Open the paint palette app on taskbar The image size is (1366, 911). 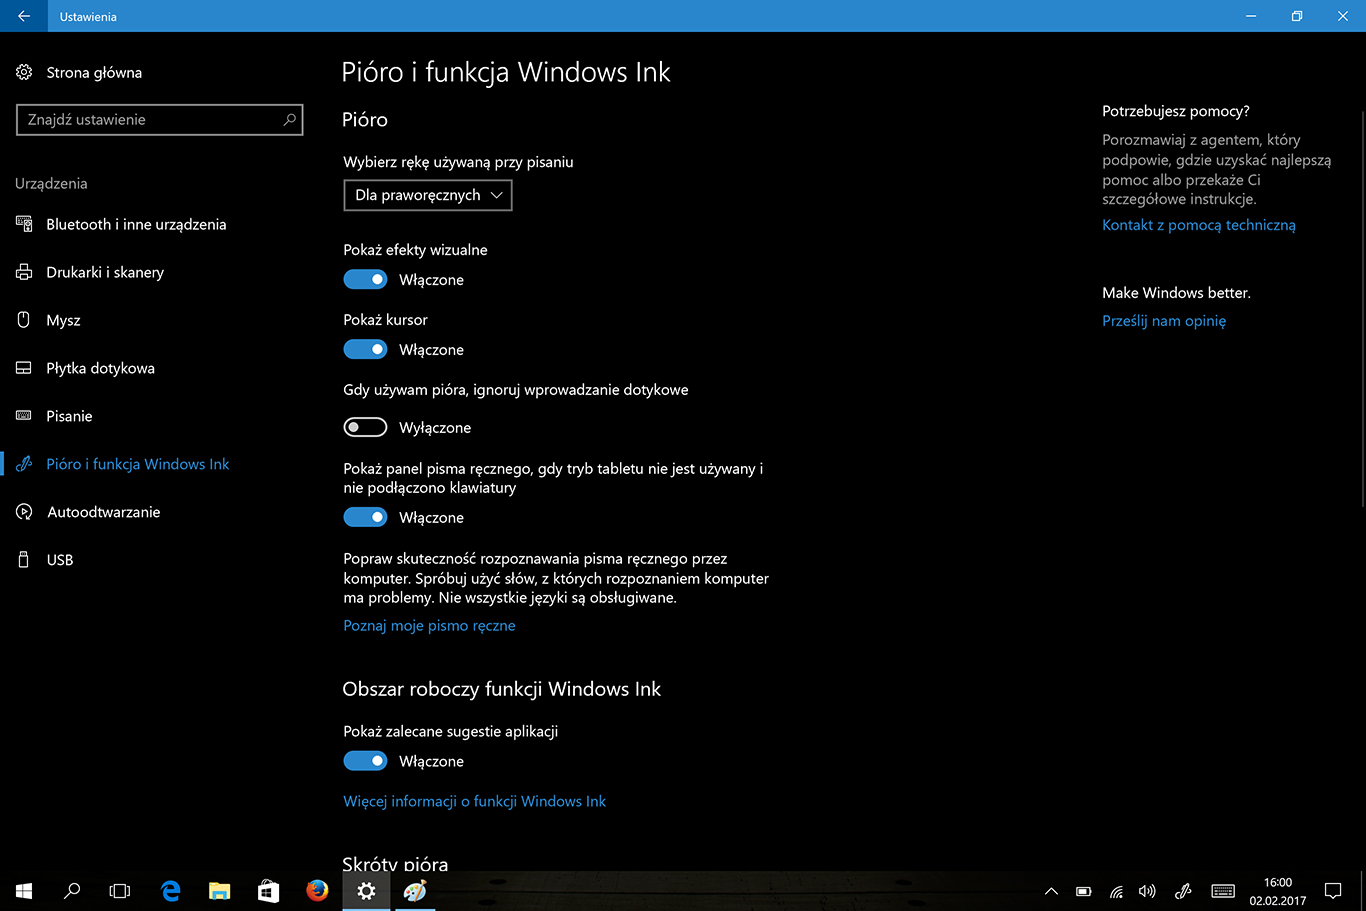[x=415, y=890]
